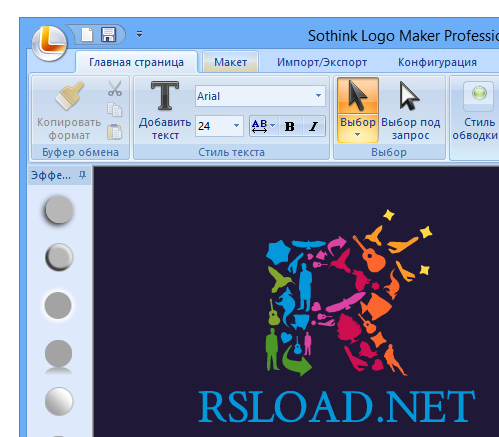Apply the second bevel effect sphere
This screenshot has width=499, height=437.
tap(59, 257)
